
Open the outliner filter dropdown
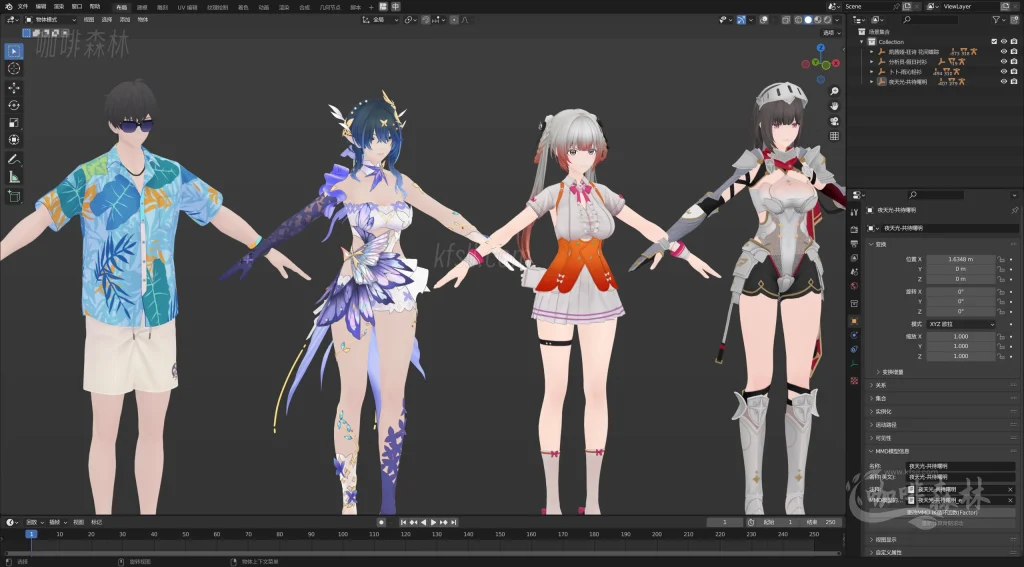(999, 20)
